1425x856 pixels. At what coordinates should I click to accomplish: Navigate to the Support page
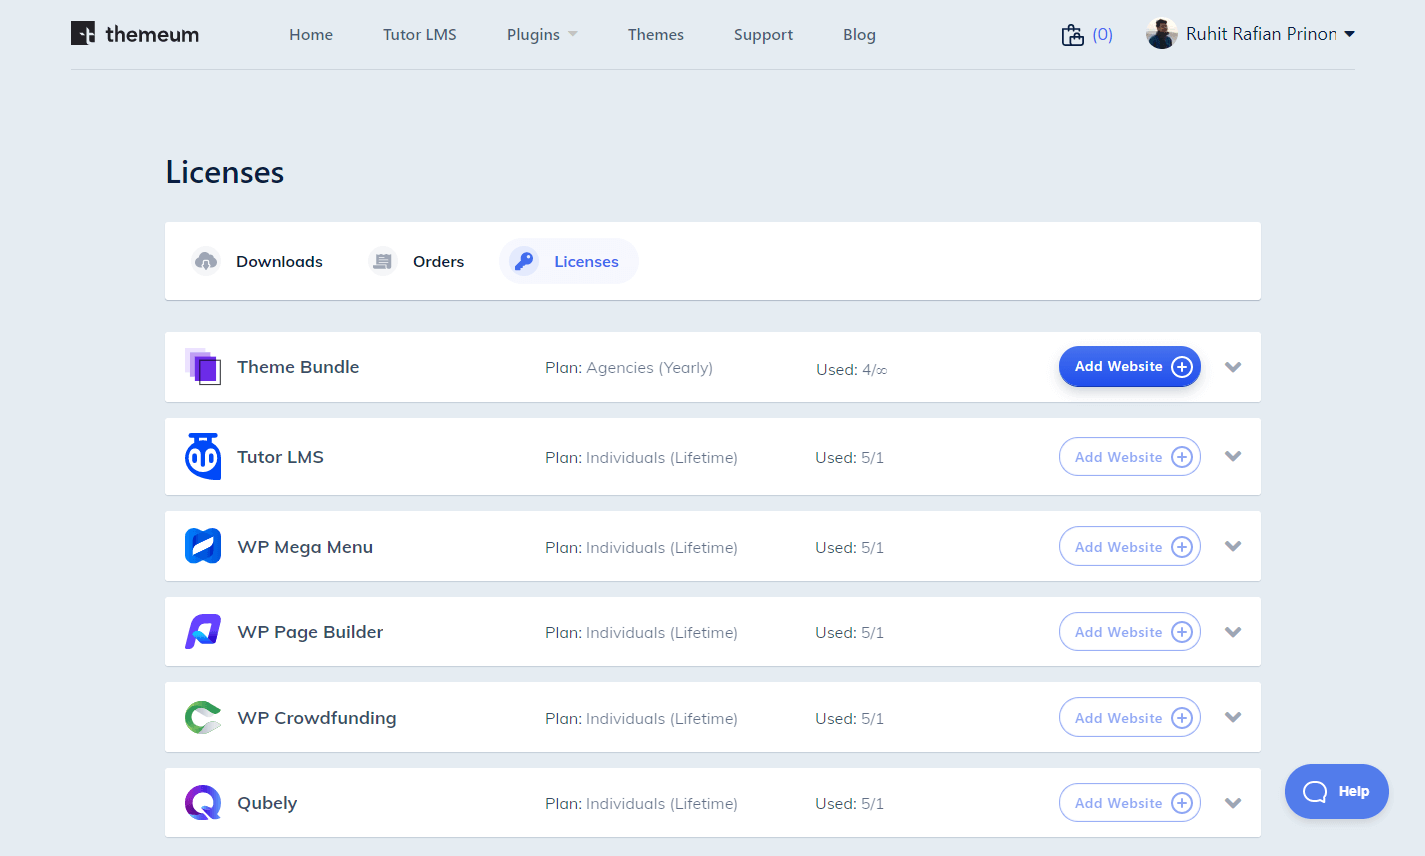tap(763, 34)
